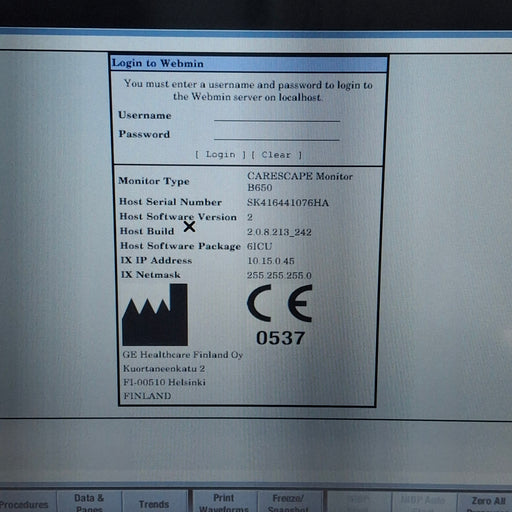This screenshot has width=512, height=512.
Task: Click the manufacturer factory icon
Action: pyautogui.click(x=155, y=315)
